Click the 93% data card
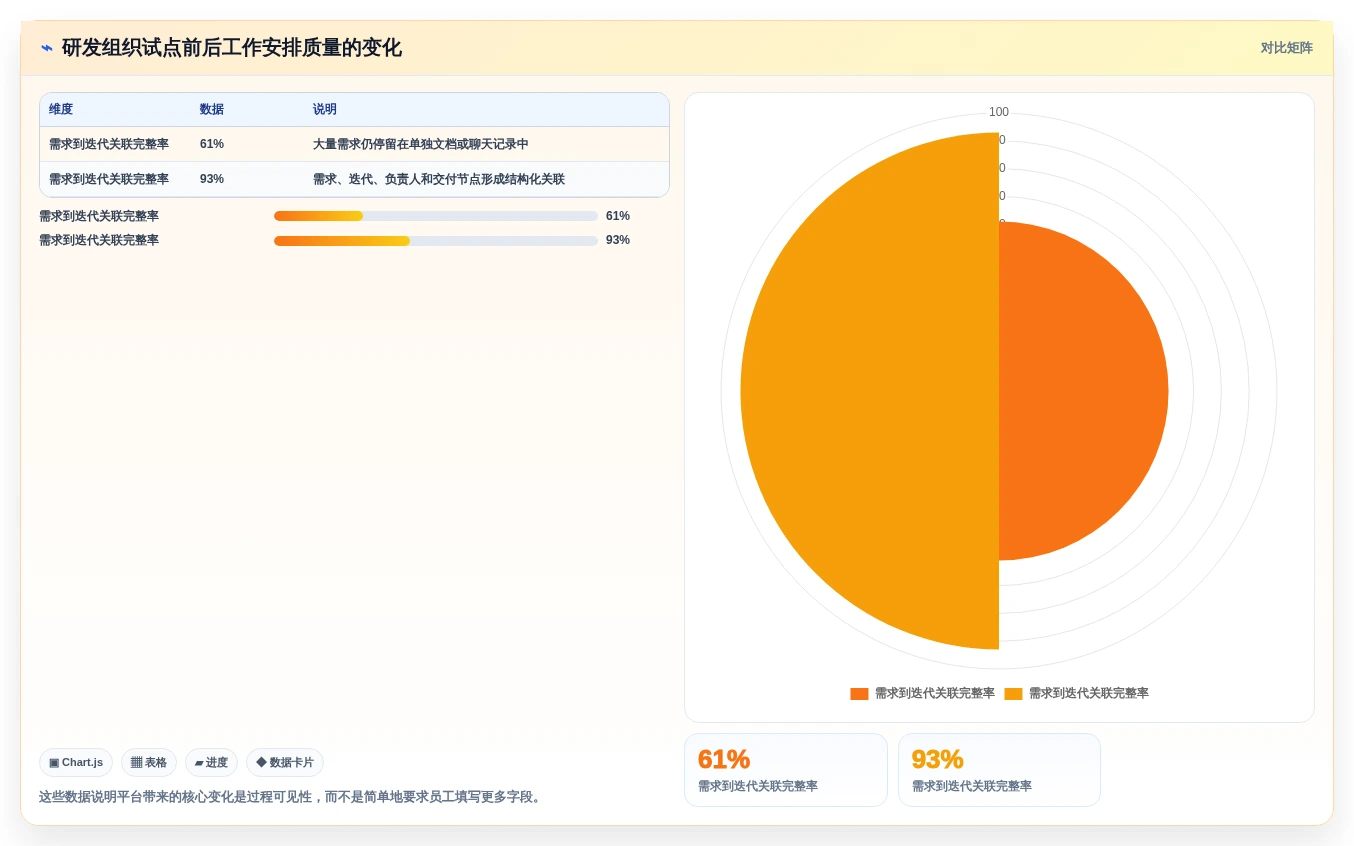Viewport: 1354px width, 846px height. [999, 770]
